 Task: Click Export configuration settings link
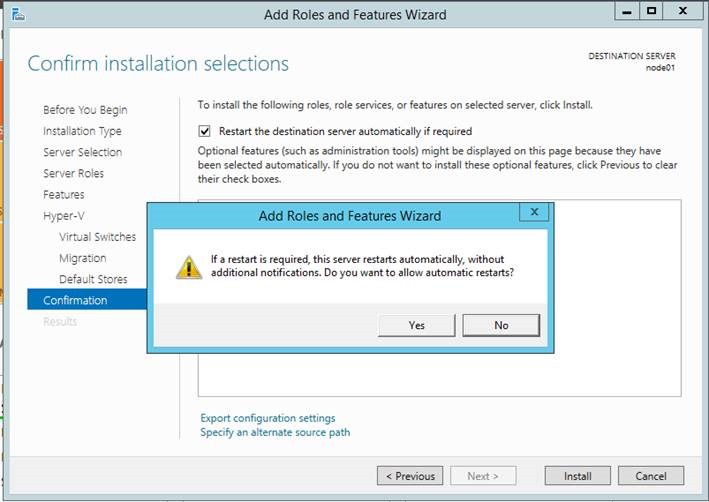point(267,418)
